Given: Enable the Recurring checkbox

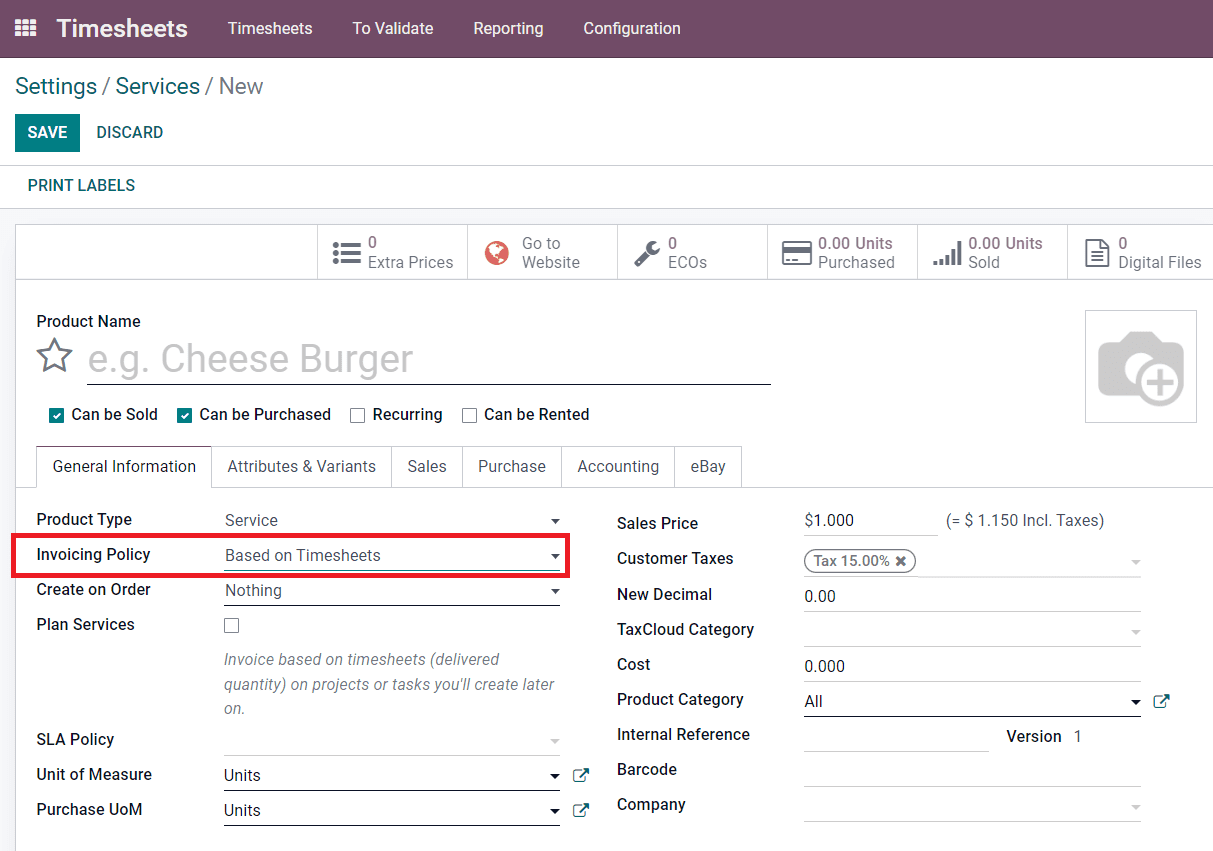Looking at the screenshot, I should [x=358, y=414].
